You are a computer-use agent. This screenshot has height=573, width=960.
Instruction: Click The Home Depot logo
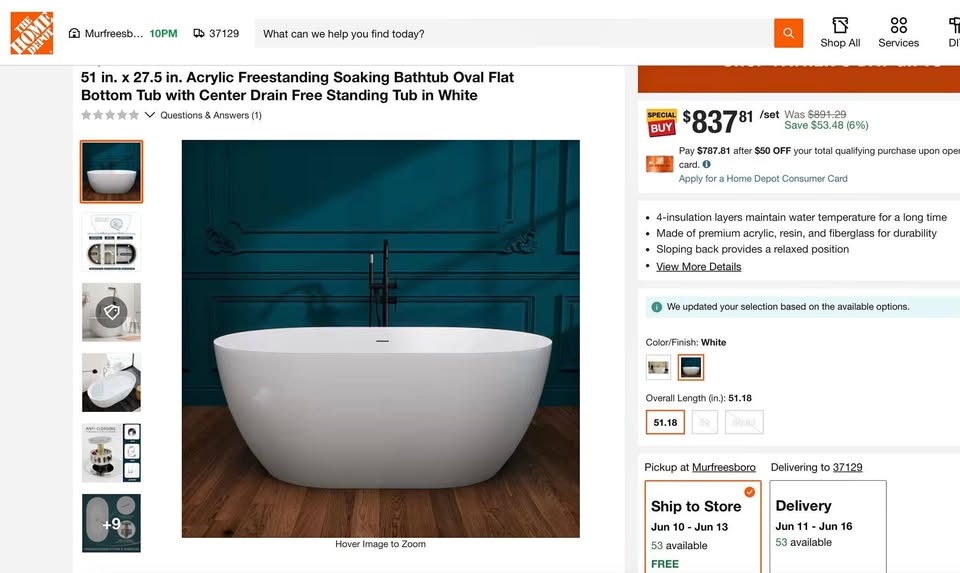coord(32,33)
